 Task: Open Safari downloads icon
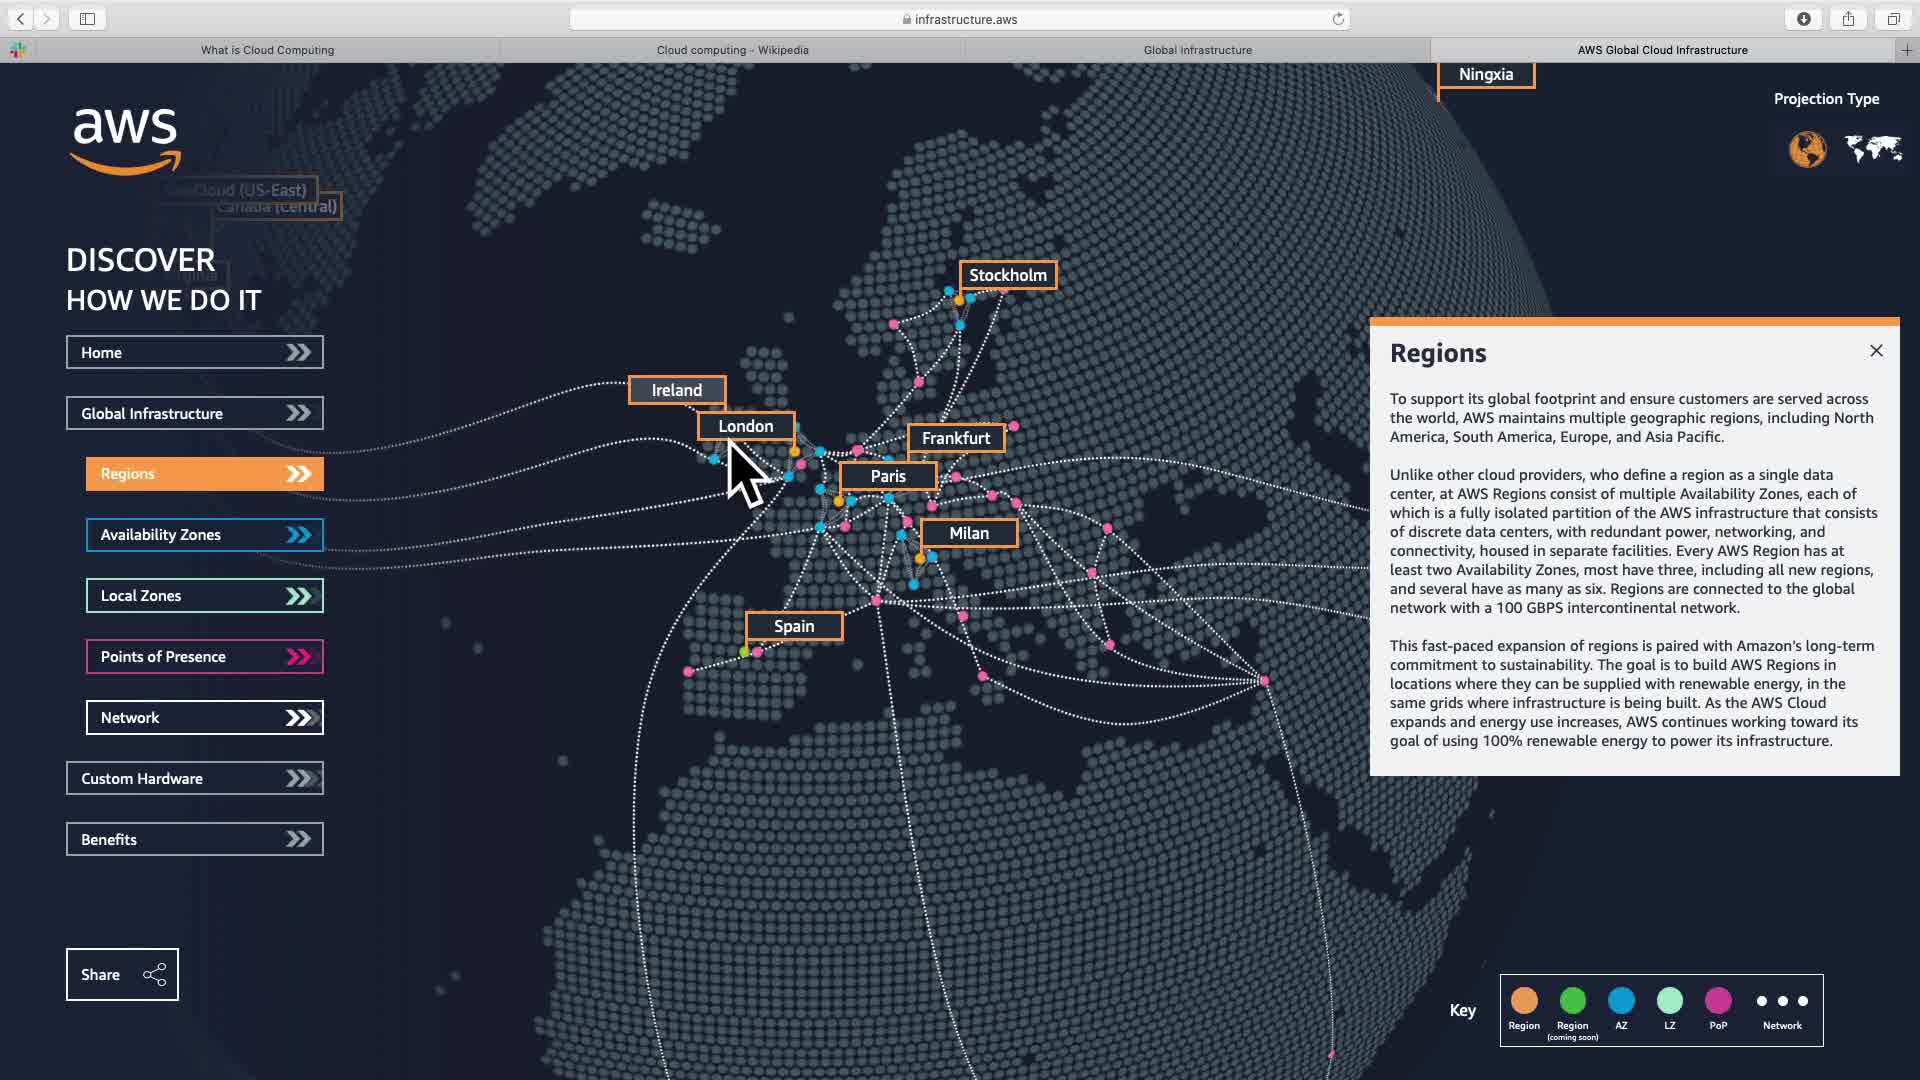click(1803, 19)
